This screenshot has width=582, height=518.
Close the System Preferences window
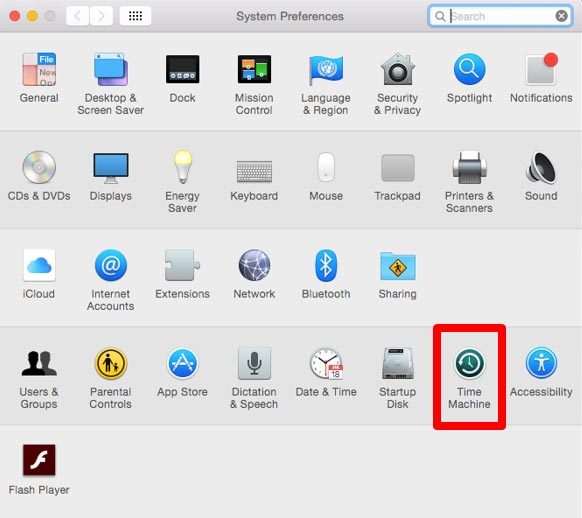[15, 16]
